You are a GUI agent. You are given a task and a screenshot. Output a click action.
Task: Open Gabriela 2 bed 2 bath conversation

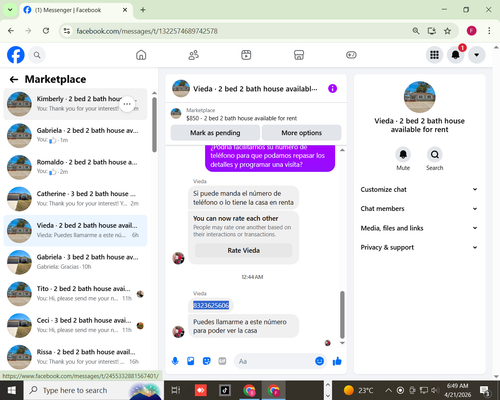tap(75, 135)
